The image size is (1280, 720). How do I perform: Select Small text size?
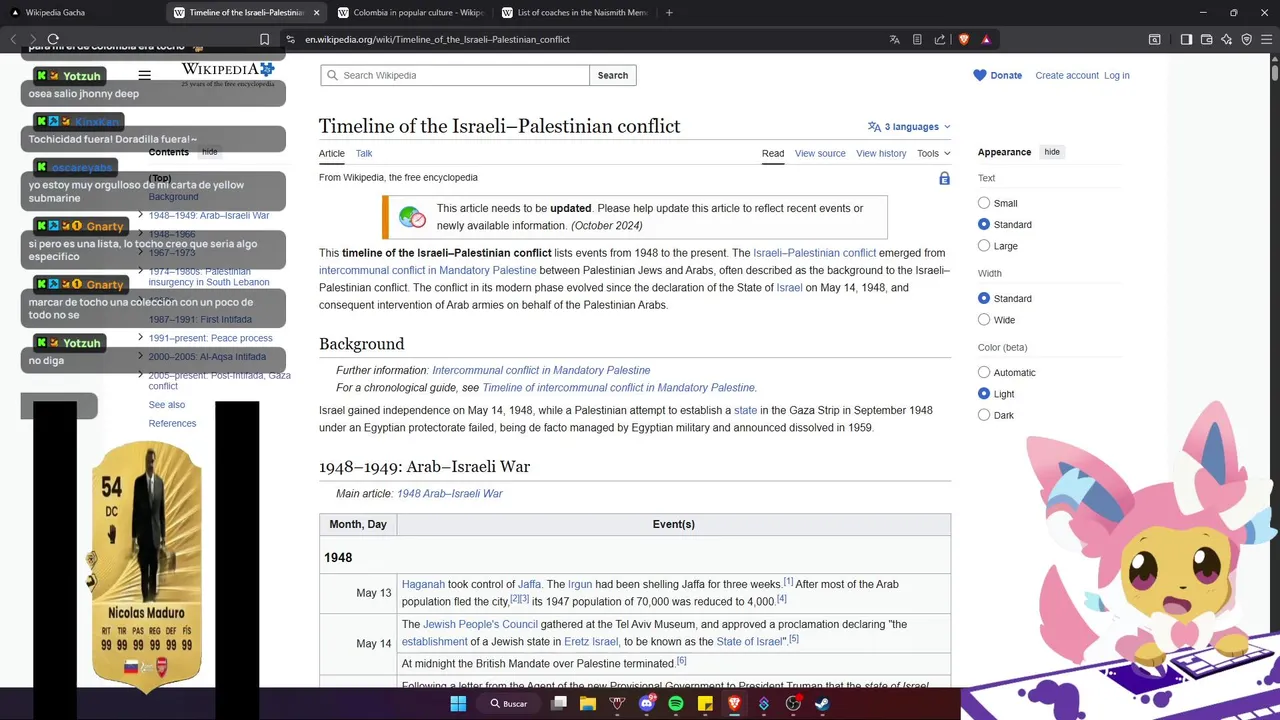(984, 203)
